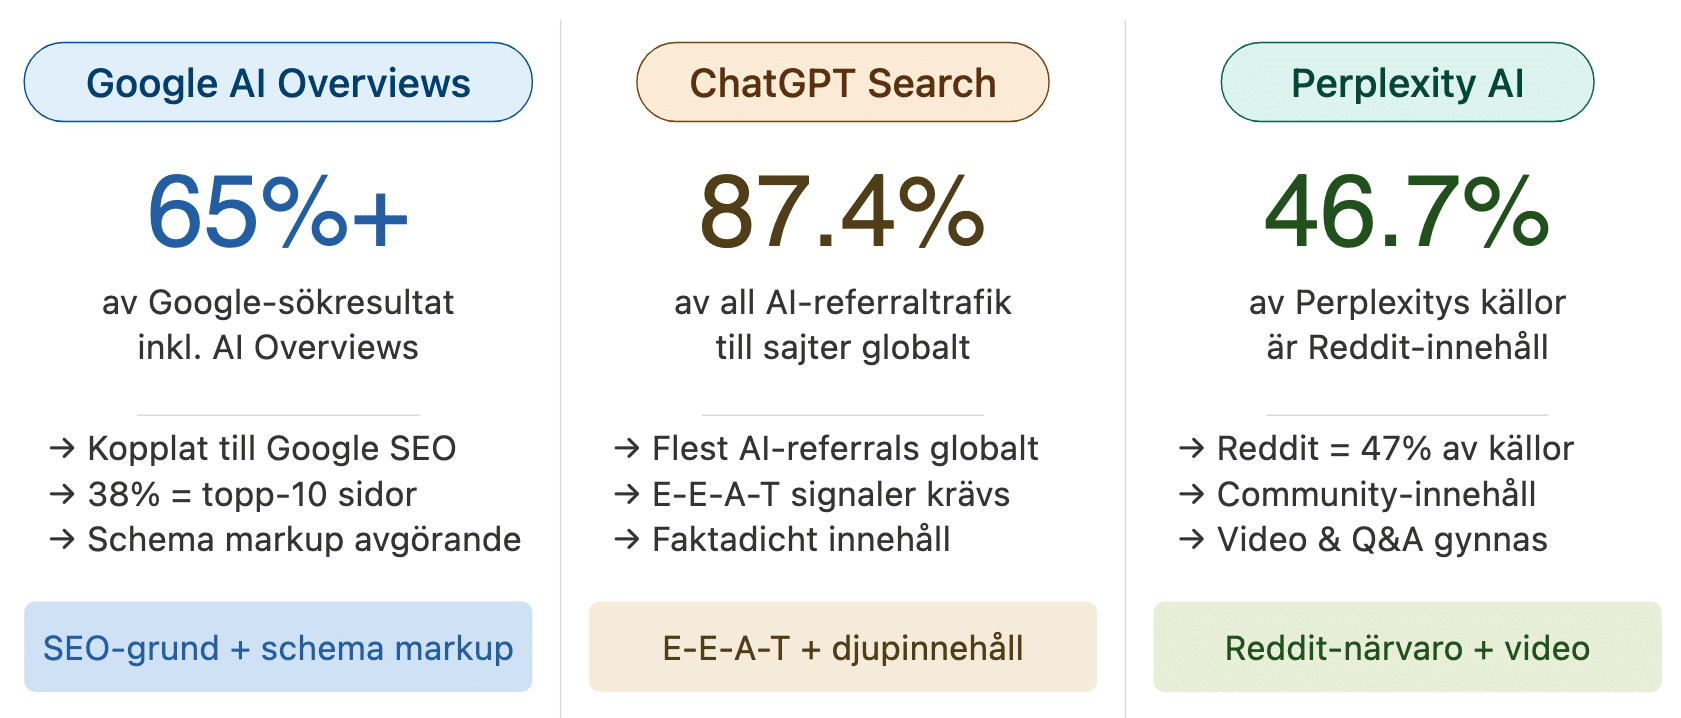The image size is (1681, 718).
Task: Click arrow icon before Community-innehåll
Action: click(1192, 494)
